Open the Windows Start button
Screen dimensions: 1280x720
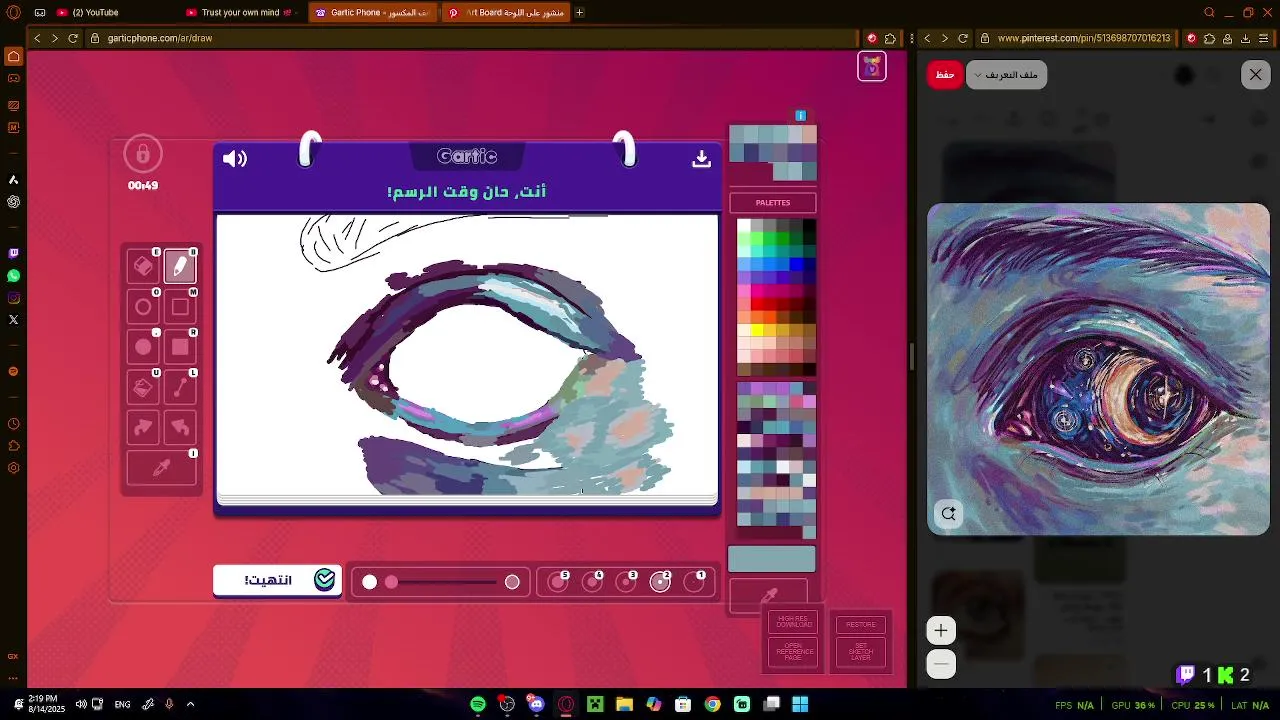pos(800,704)
